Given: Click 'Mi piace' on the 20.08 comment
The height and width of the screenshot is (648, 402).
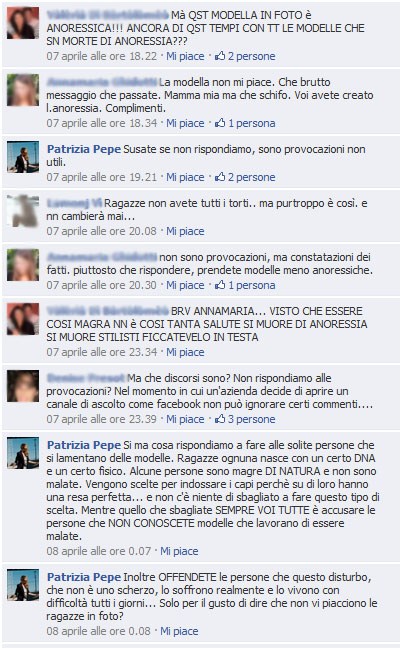Looking at the screenshot, I should pos(185,231).
